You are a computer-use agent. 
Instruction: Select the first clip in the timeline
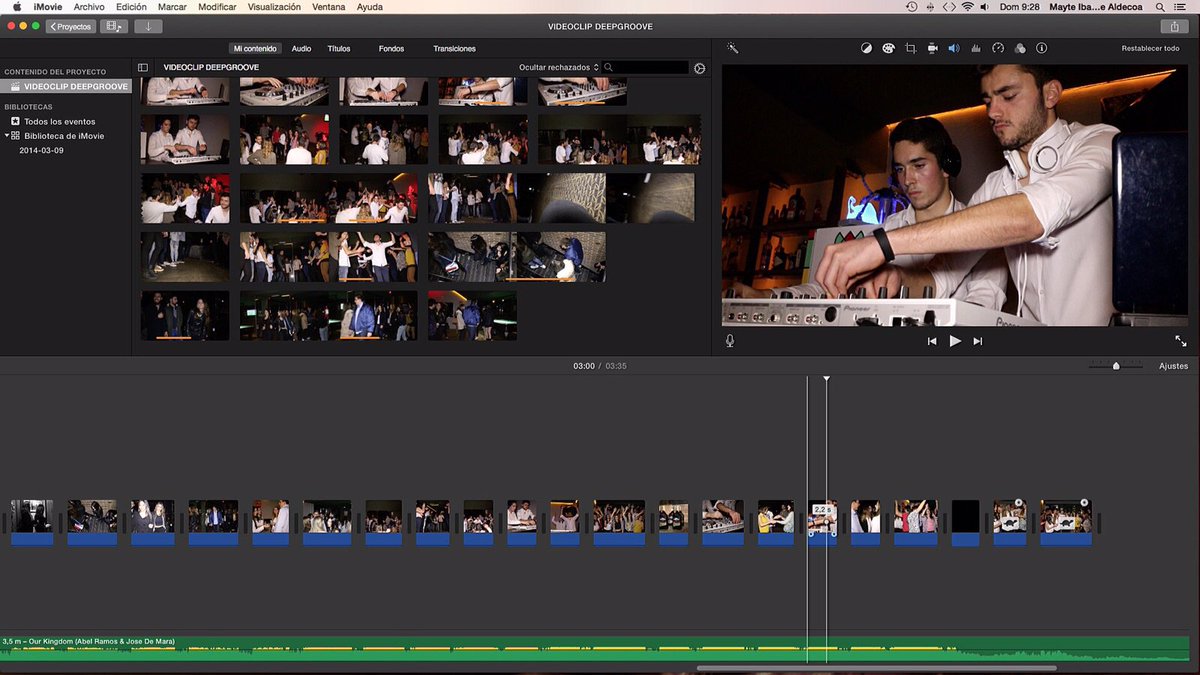click(31, 522)
